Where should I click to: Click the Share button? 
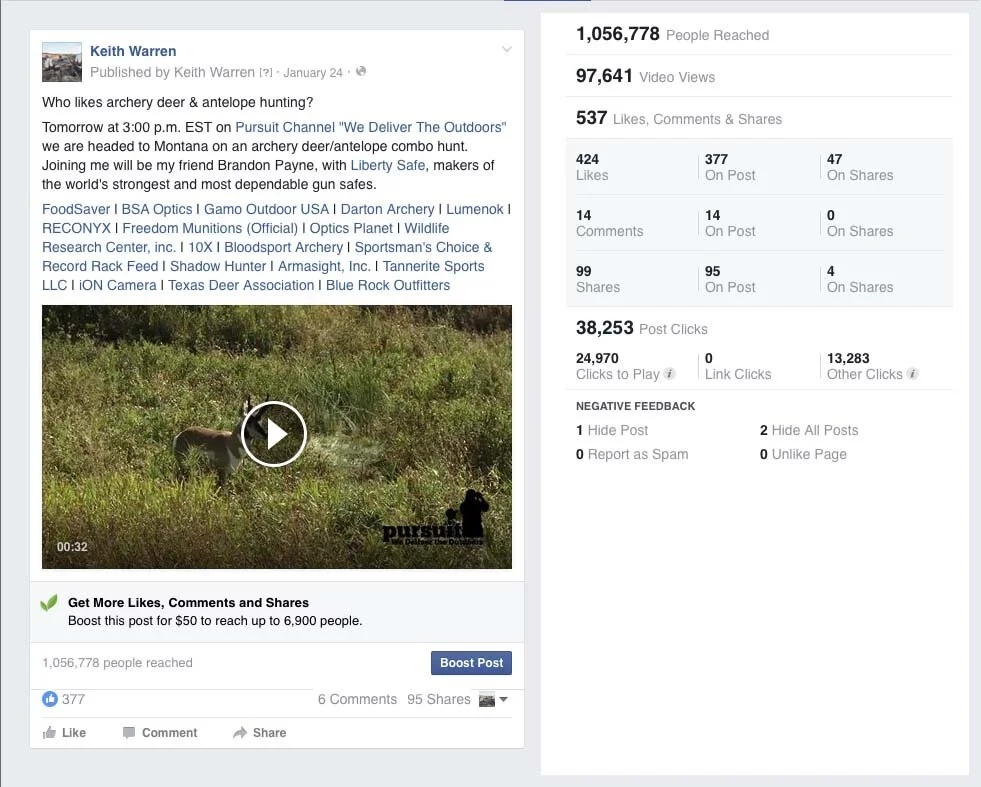point(260,733)
